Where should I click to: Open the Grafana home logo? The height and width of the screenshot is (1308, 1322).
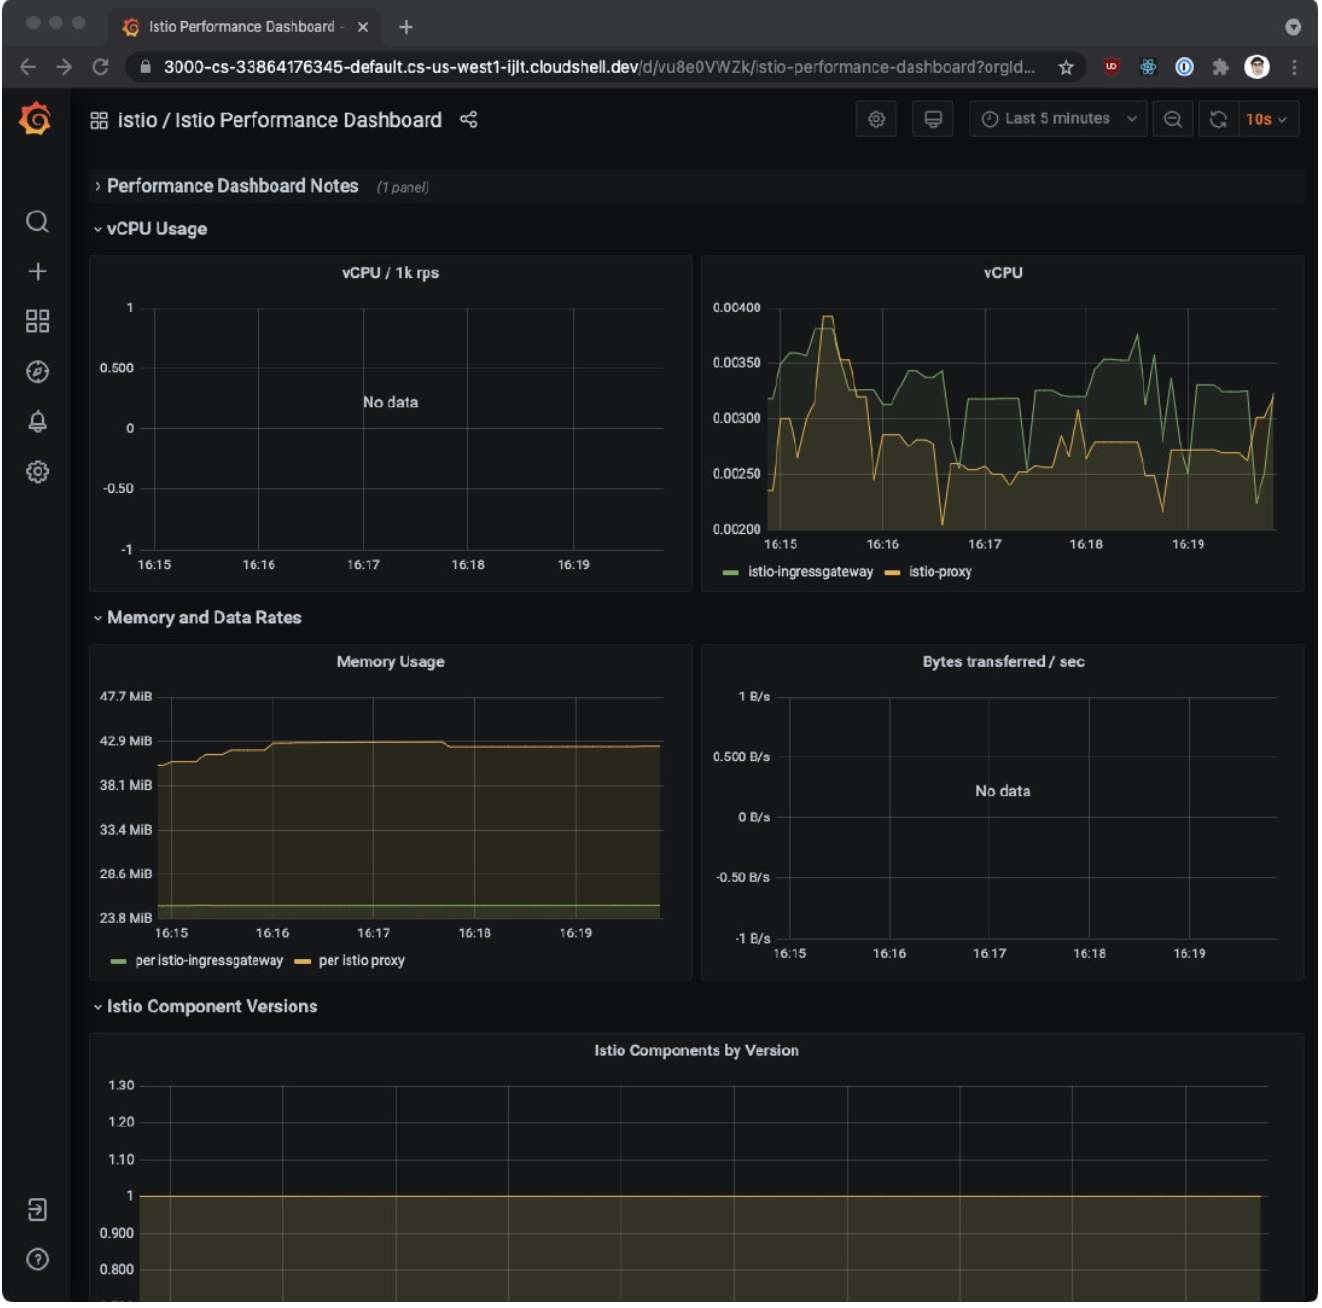tap(36, 119)
